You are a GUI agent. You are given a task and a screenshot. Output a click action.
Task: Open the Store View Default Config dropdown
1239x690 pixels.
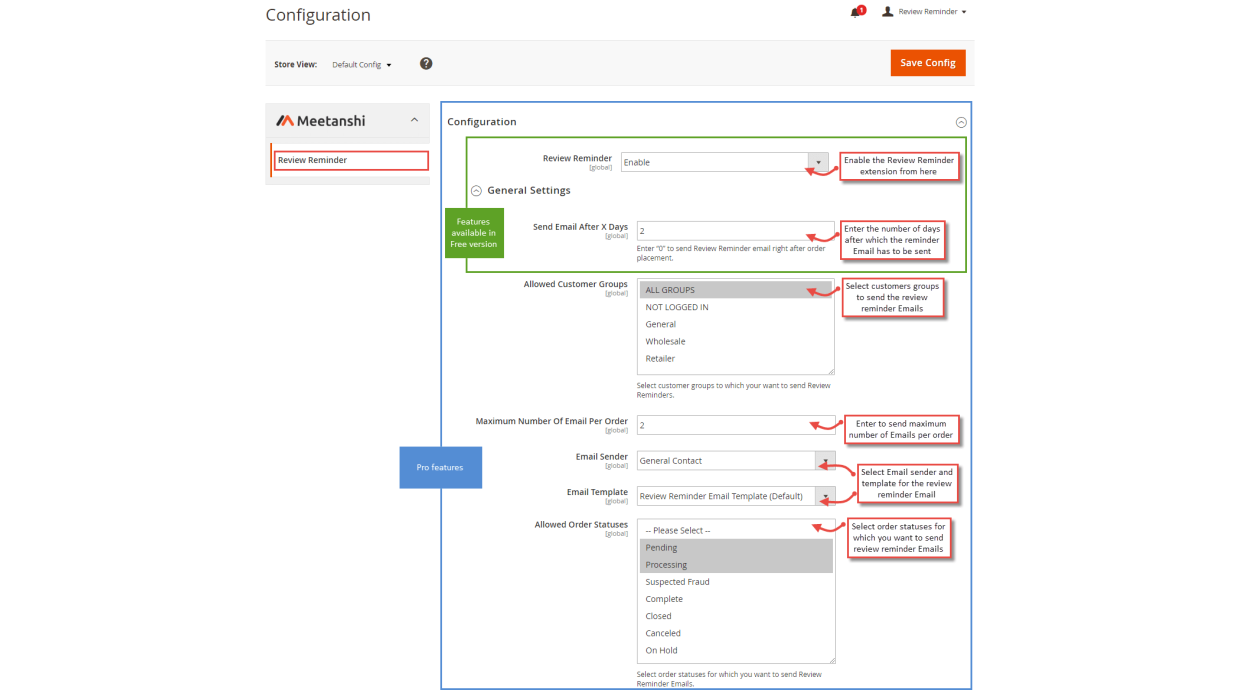click(362, 65)
